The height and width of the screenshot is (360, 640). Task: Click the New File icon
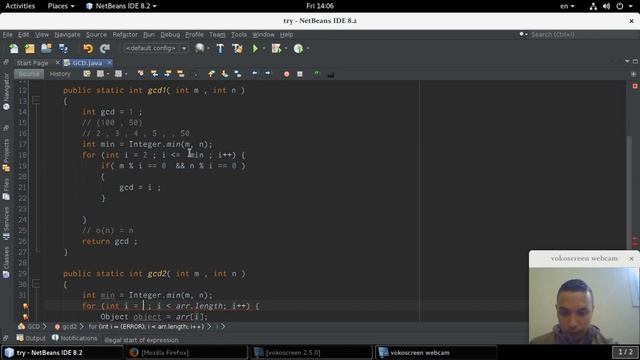pos(13,49)
